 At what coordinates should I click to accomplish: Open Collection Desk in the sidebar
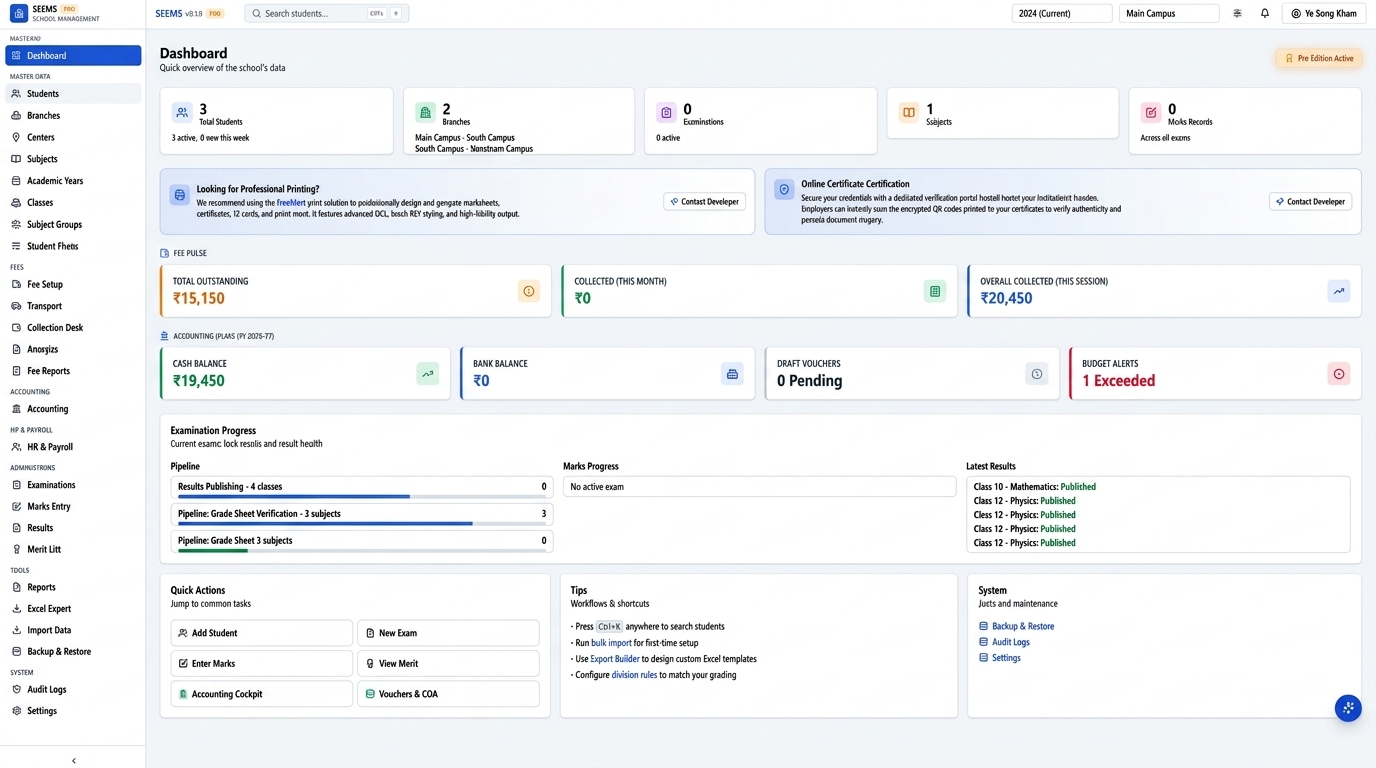pos(73,327)
